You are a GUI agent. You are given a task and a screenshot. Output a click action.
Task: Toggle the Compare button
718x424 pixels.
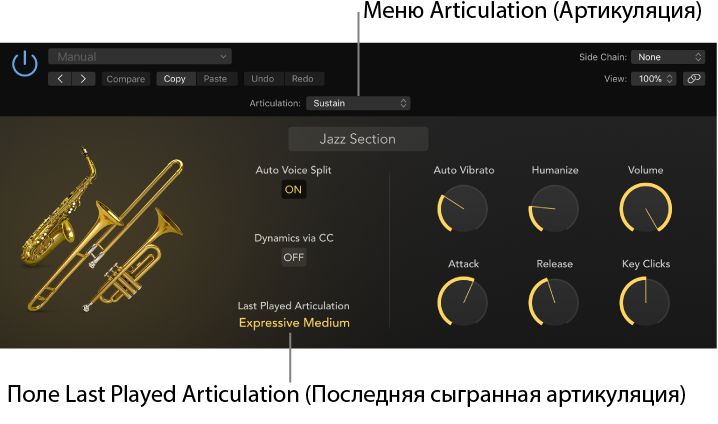(x=125, y=79)
